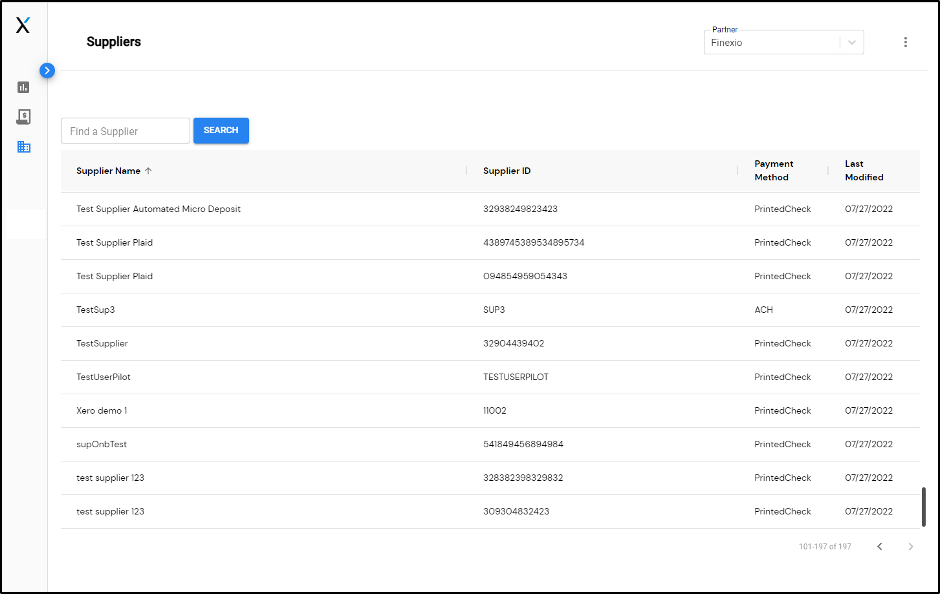Viewport: 940px width, 594px height.
Task: Open the payments sidebar icon
Action: point(23,116)
